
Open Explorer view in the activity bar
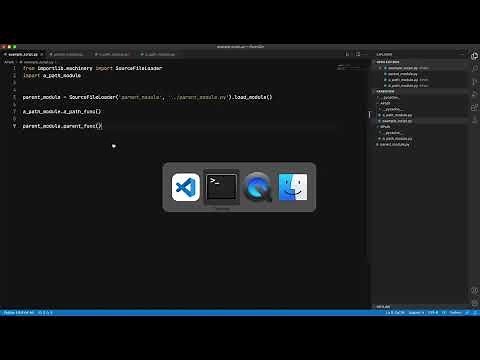pyautogui.click(x=474, y=56)
